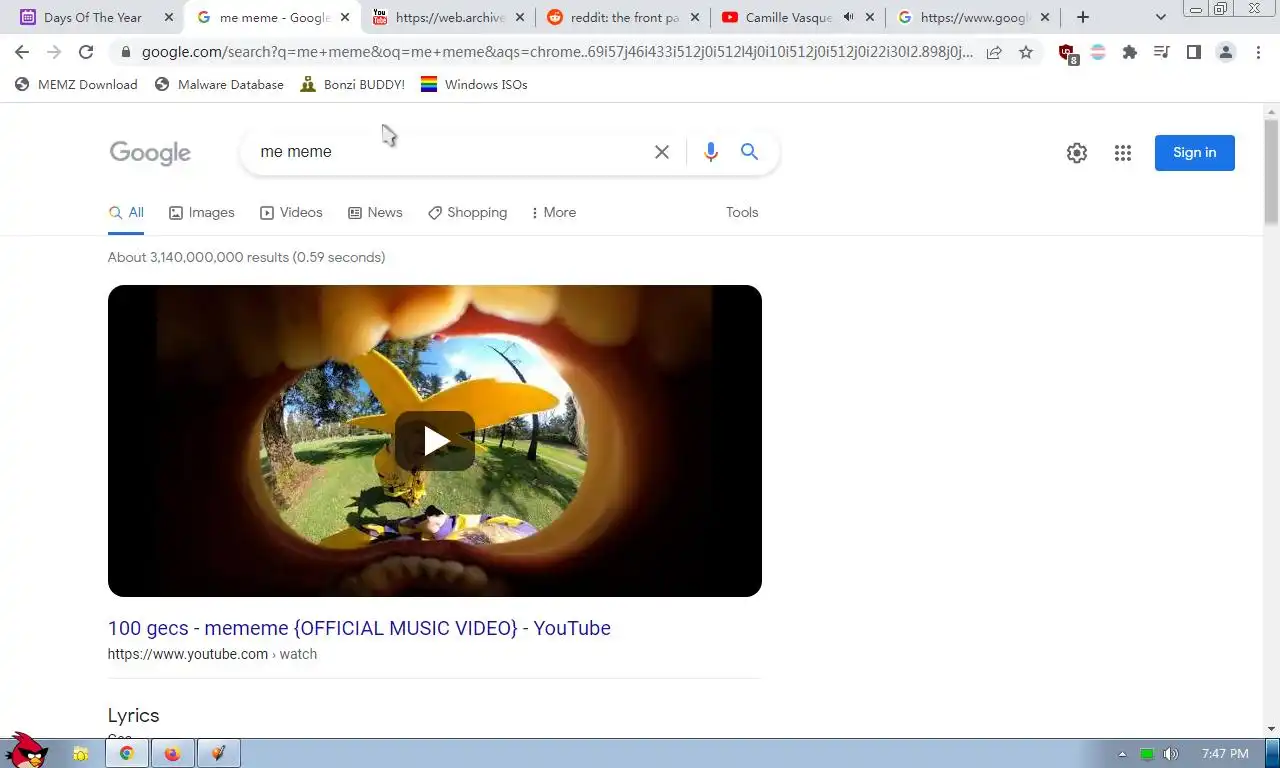This screenshot has width=1280, height=768.
Task: Switch to the Shopping results tab
Action: point(467,213)
